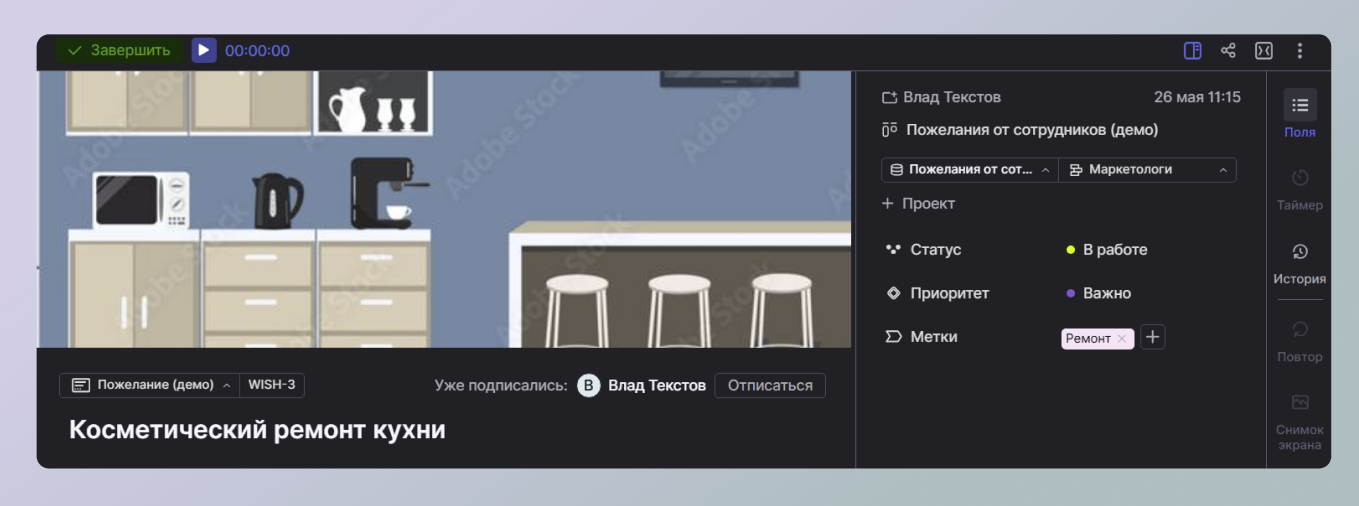Click the Приоритет diamond icon
Viewport: 1359px width, 506px height.
click(x=893, y=293)
